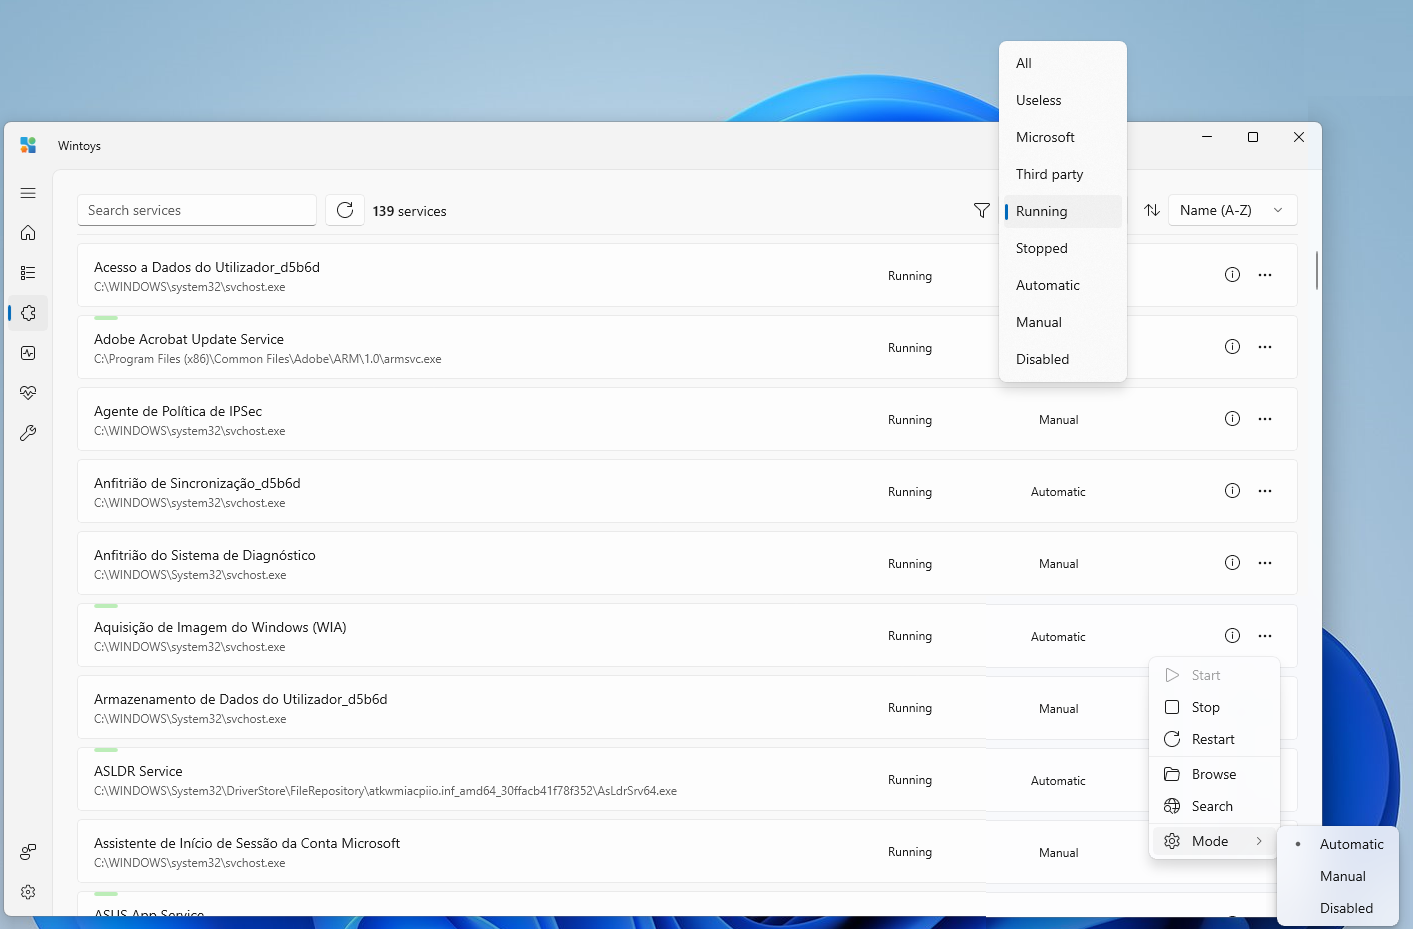Image resolution: width=1413 pixels, height=929 pixels.
Task: Minimize the Wintoys window
Action: (x=1207, y=137)
